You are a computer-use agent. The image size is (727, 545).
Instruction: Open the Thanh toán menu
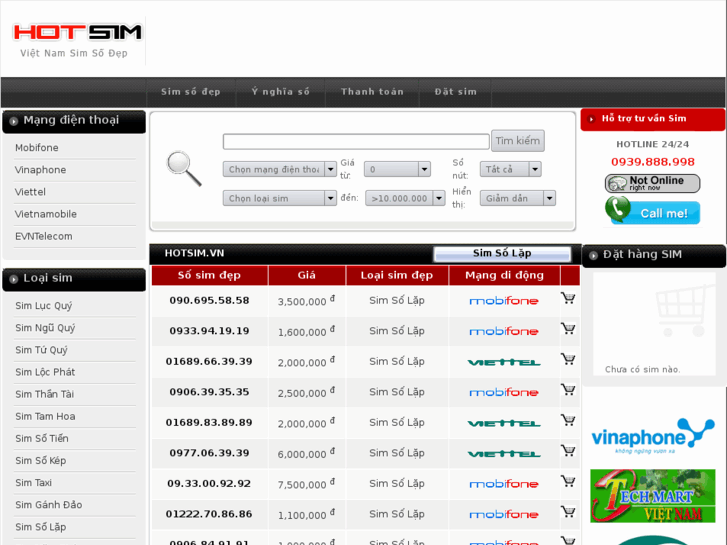(x=372, y=92)
